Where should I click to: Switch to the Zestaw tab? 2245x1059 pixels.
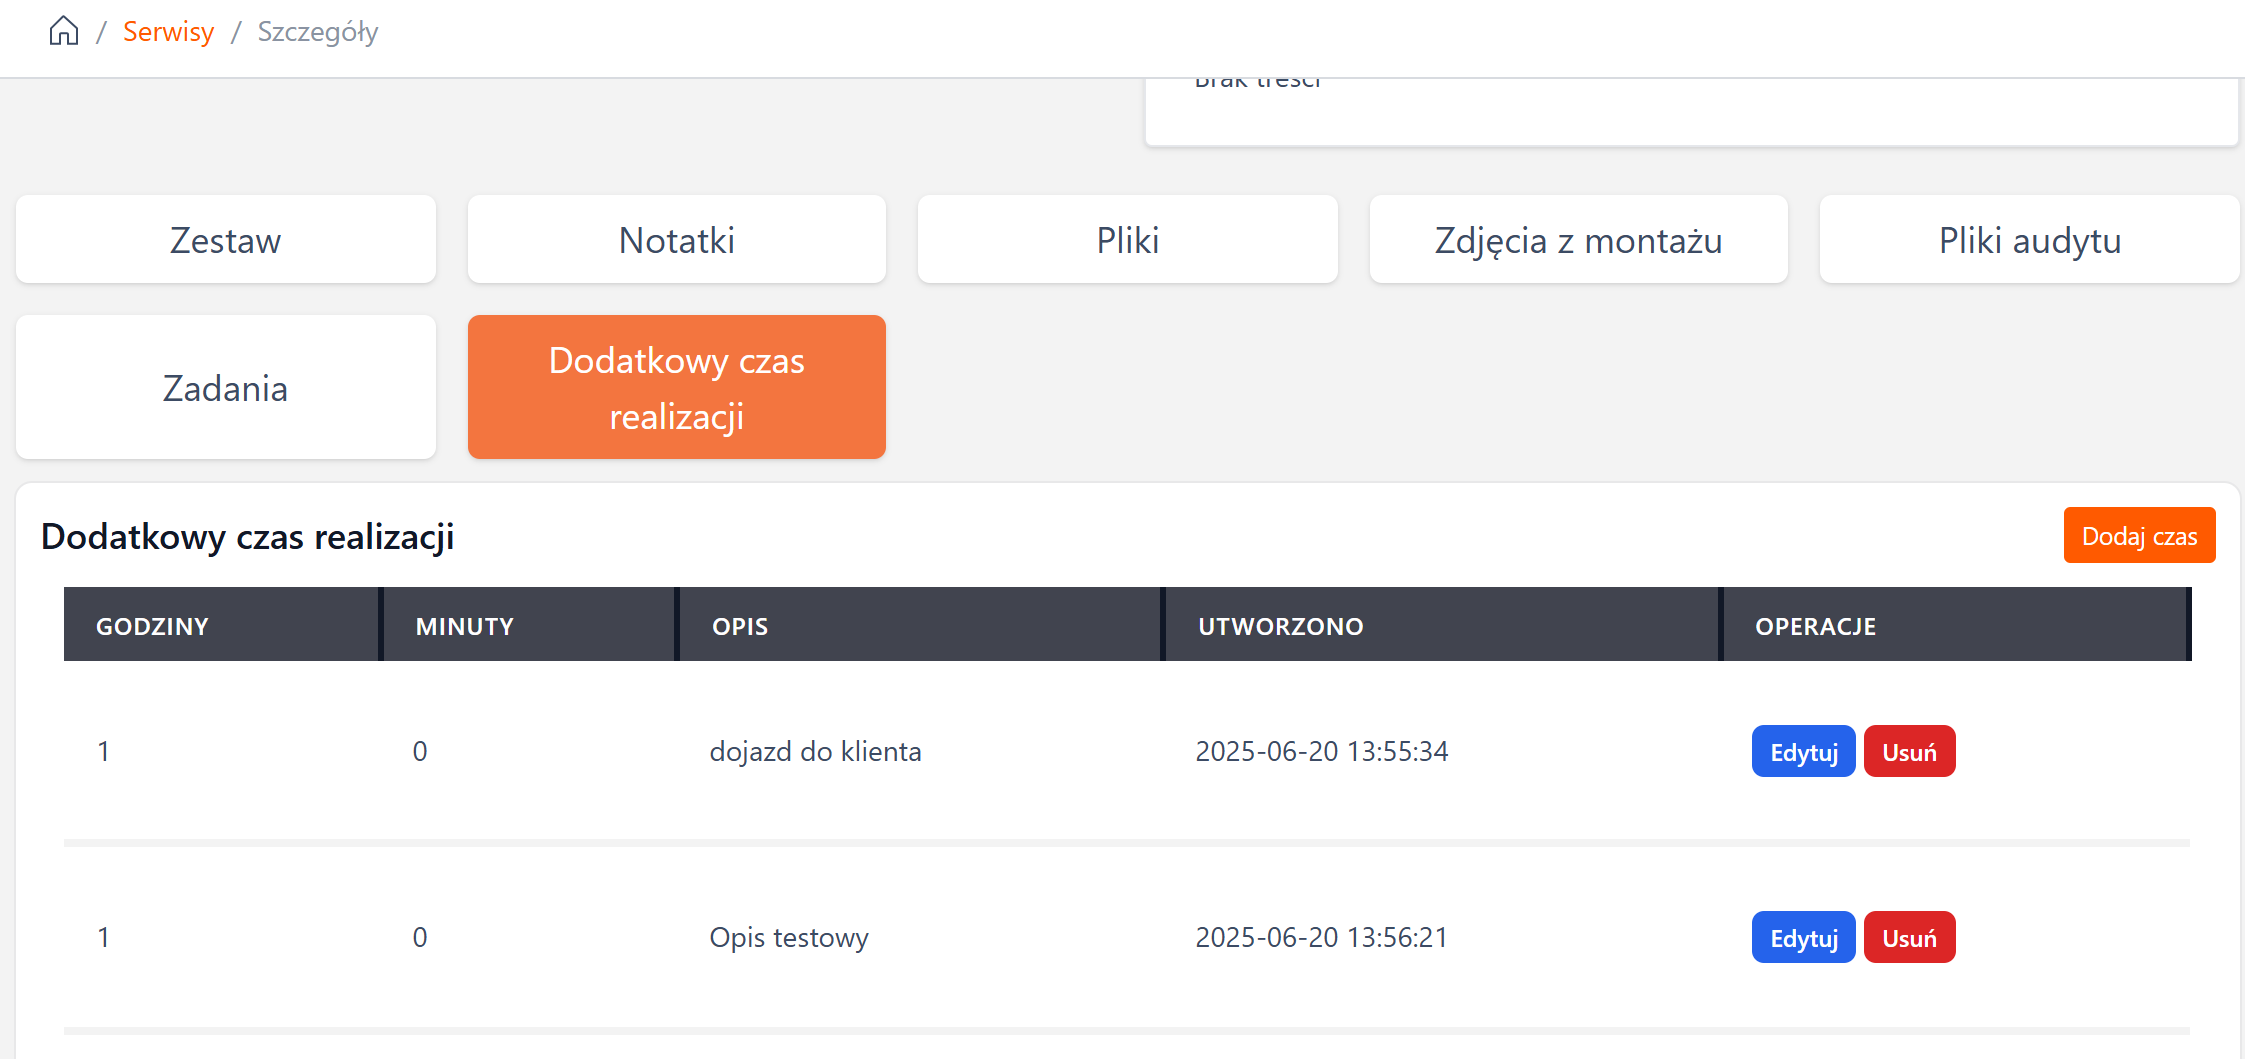tap(226, 240)
